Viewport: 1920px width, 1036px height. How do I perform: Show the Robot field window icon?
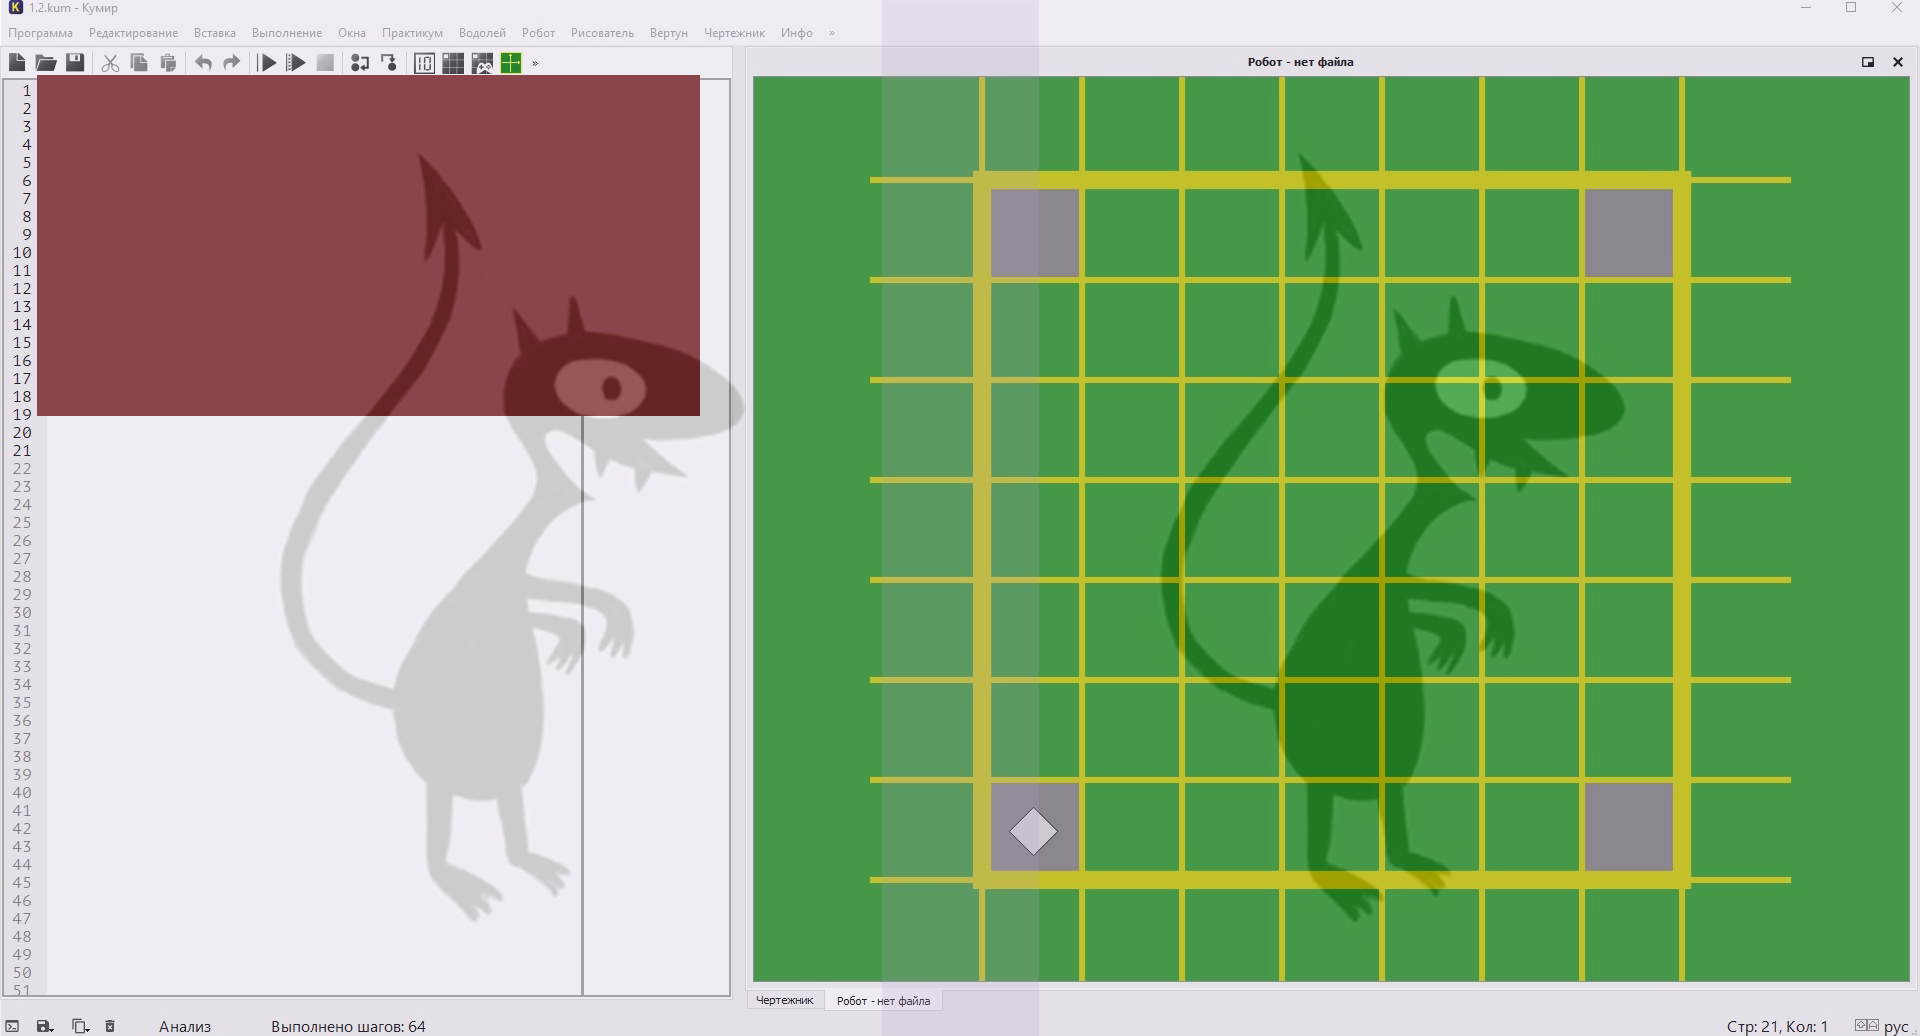click(x=453, y=63)
